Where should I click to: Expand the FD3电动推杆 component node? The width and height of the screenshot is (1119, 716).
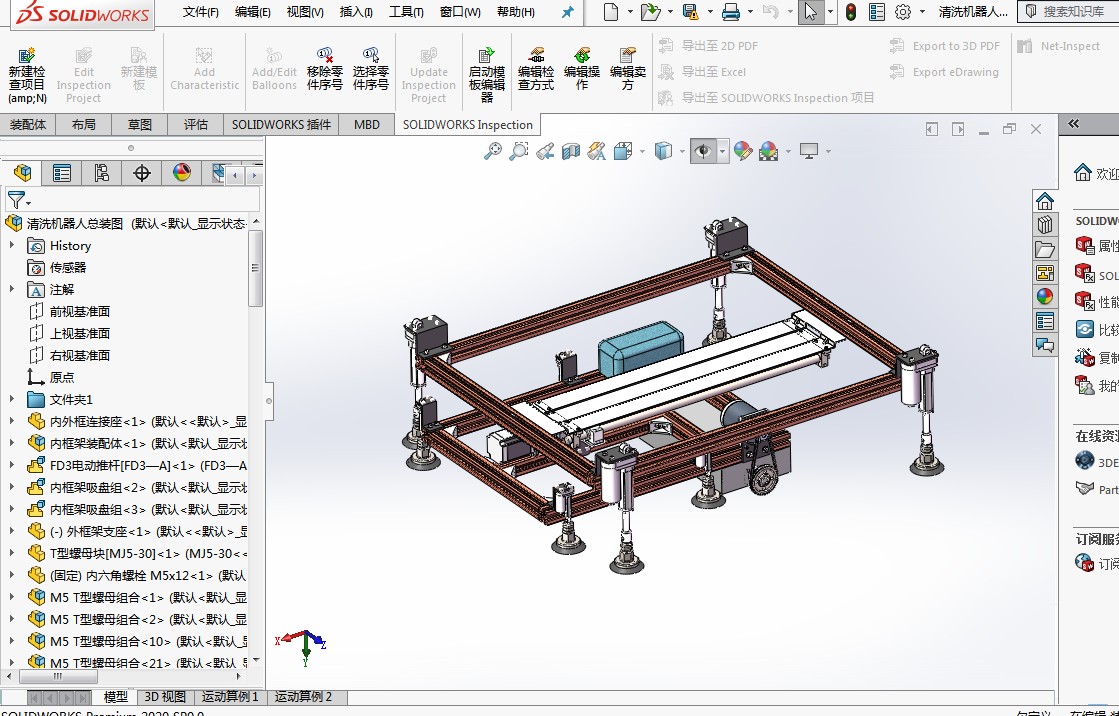(11, 465)
